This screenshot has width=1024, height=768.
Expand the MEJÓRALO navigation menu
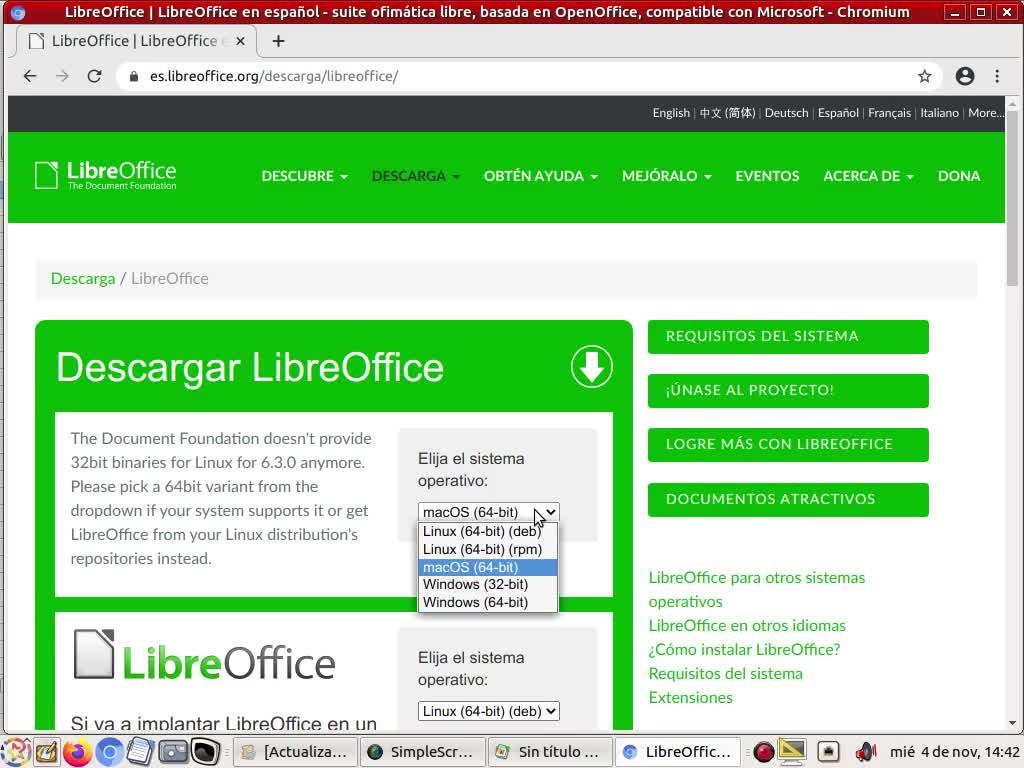(666, 176)
